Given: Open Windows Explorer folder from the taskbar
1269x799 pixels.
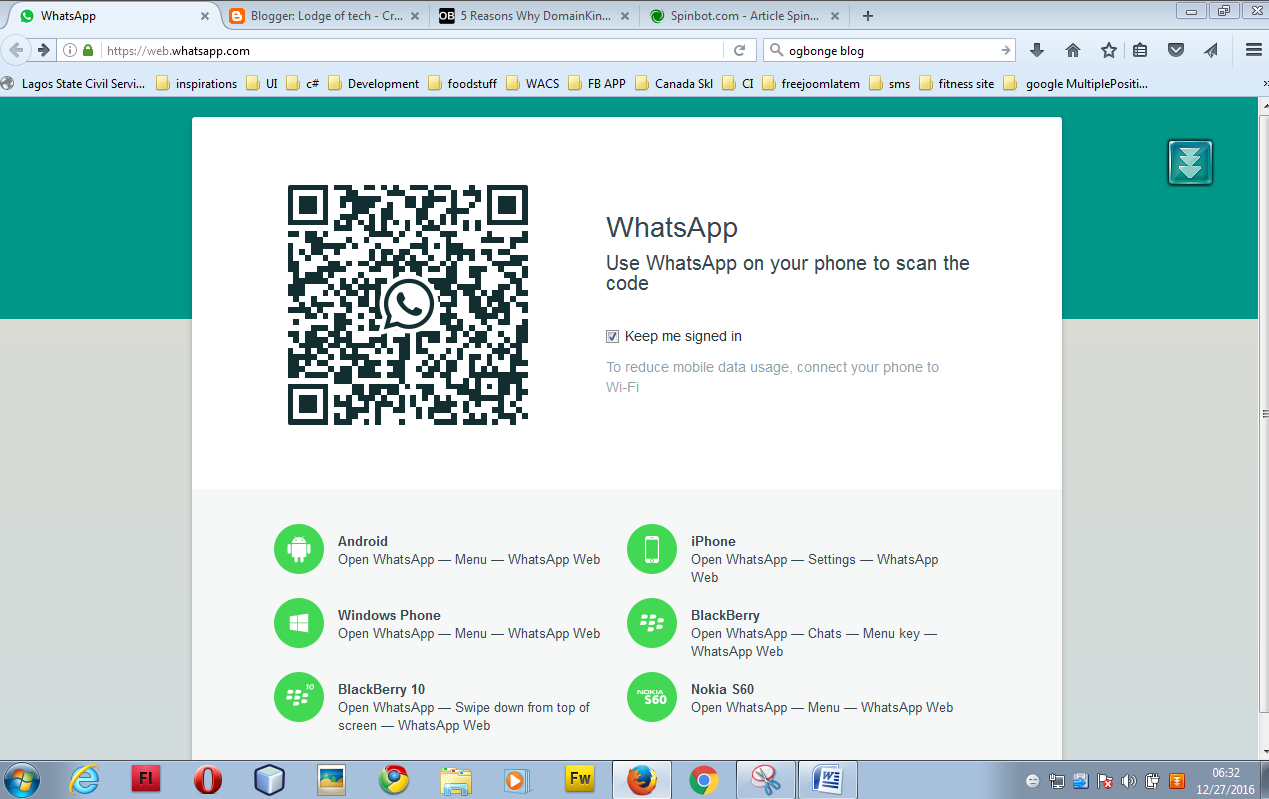Looking at the screenshot, I should coord(456,779).
